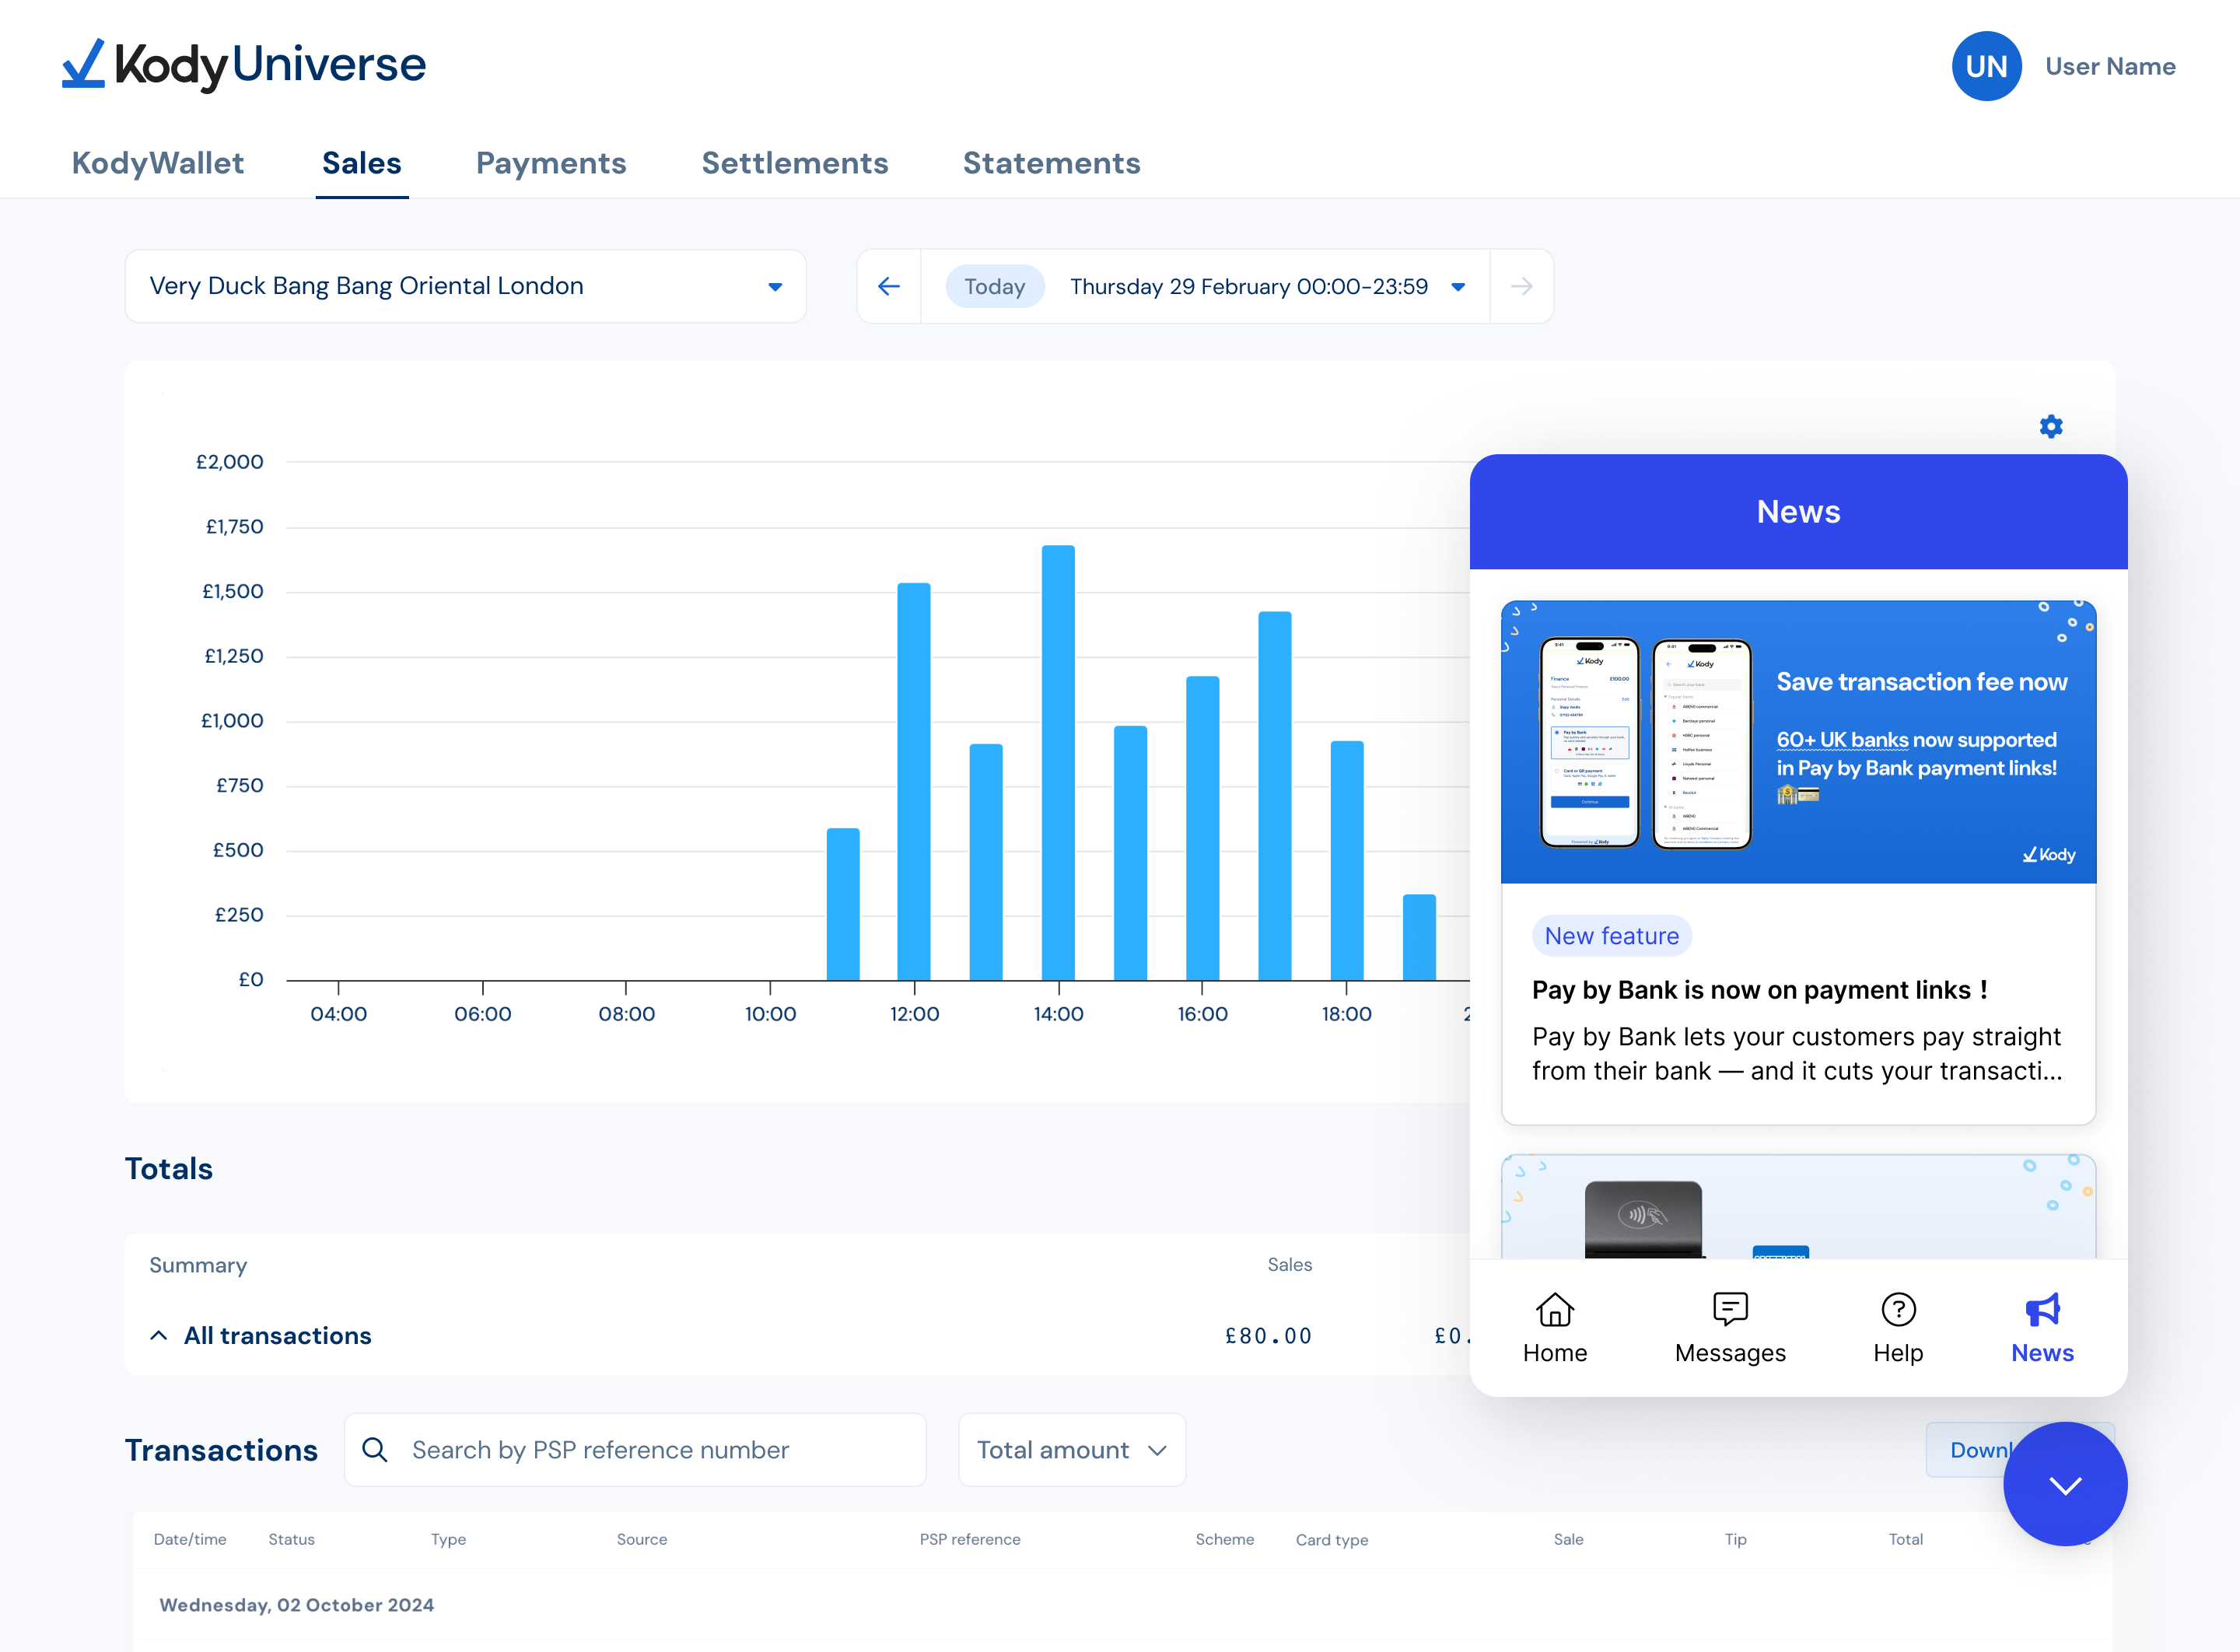The image size is (2240, 1652).
Task: Click the search magnifier icon
Action: (x=375, y=1450)
